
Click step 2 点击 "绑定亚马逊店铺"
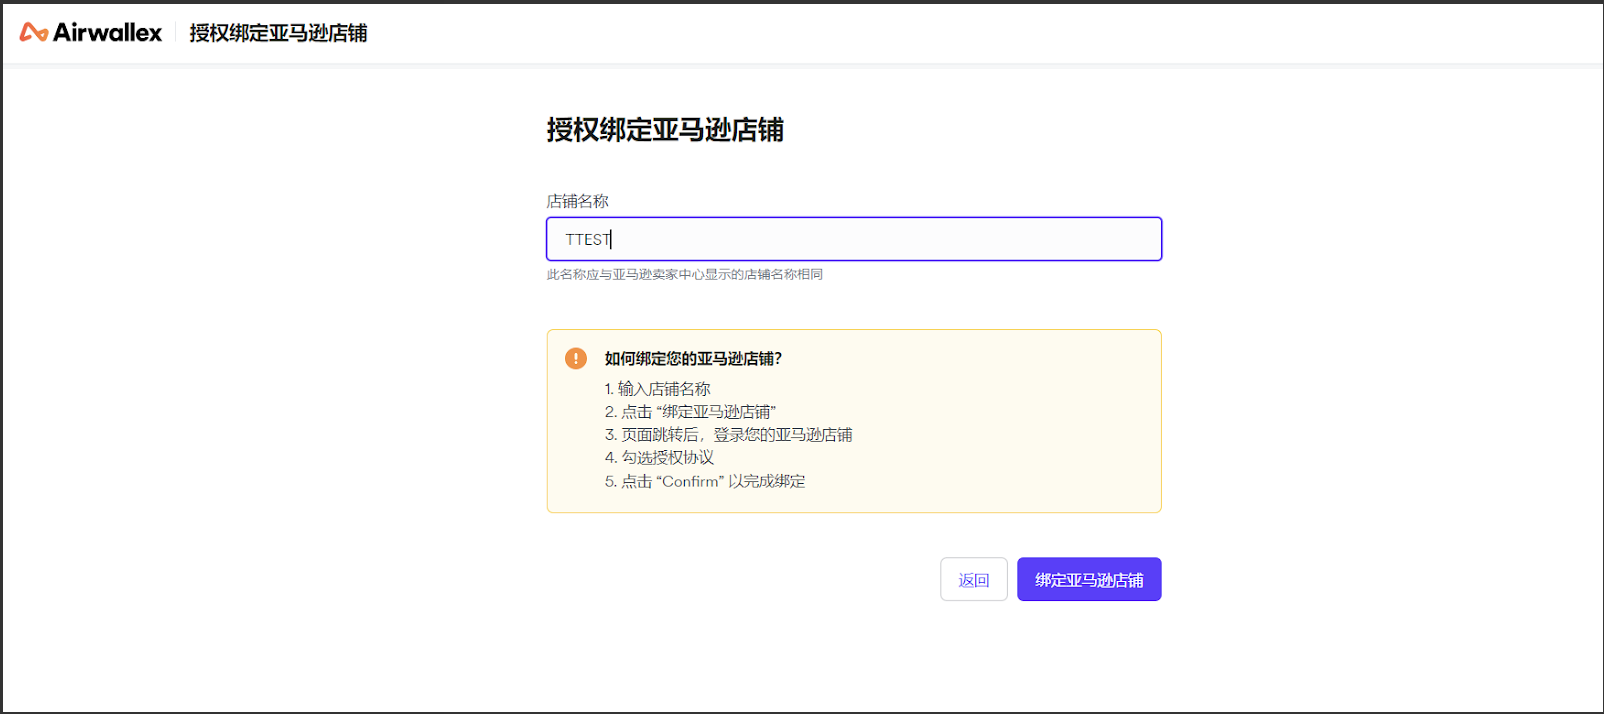690,412
